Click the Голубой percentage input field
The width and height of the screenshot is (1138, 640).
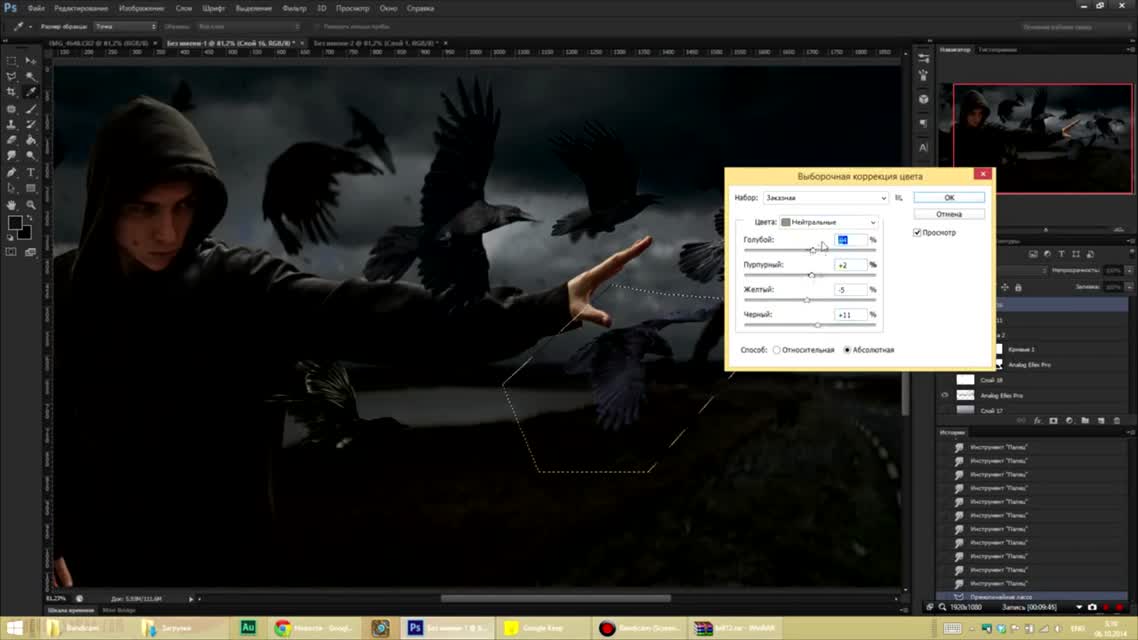point(851,239)
